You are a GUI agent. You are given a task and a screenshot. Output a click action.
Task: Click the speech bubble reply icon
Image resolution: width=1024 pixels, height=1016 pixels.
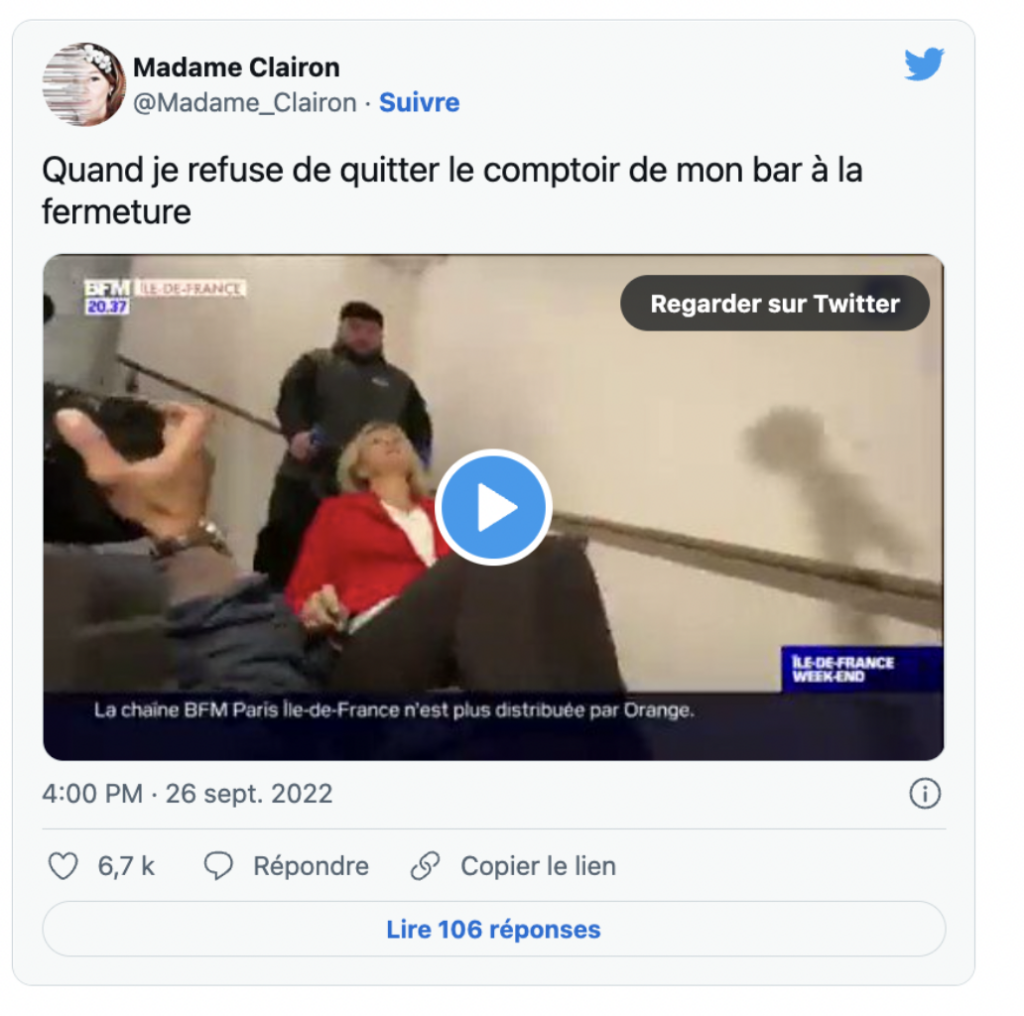(218, 866)
